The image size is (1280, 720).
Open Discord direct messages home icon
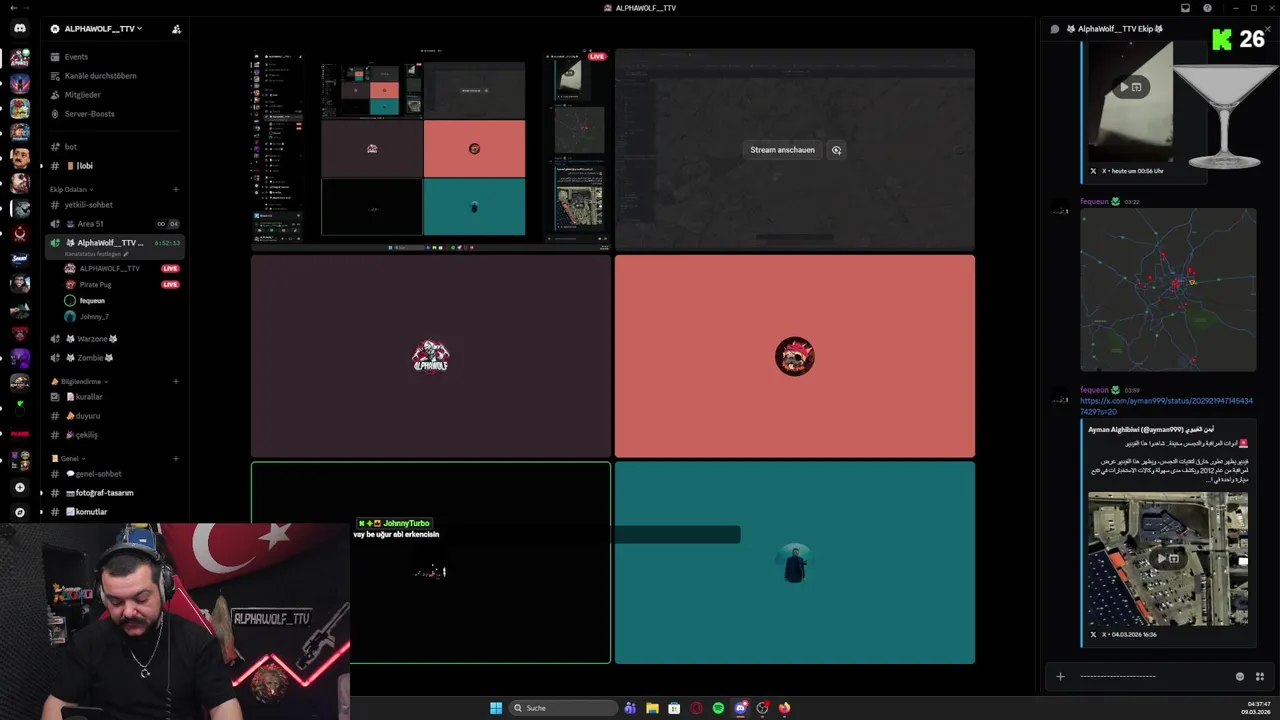tap(19, 29)
